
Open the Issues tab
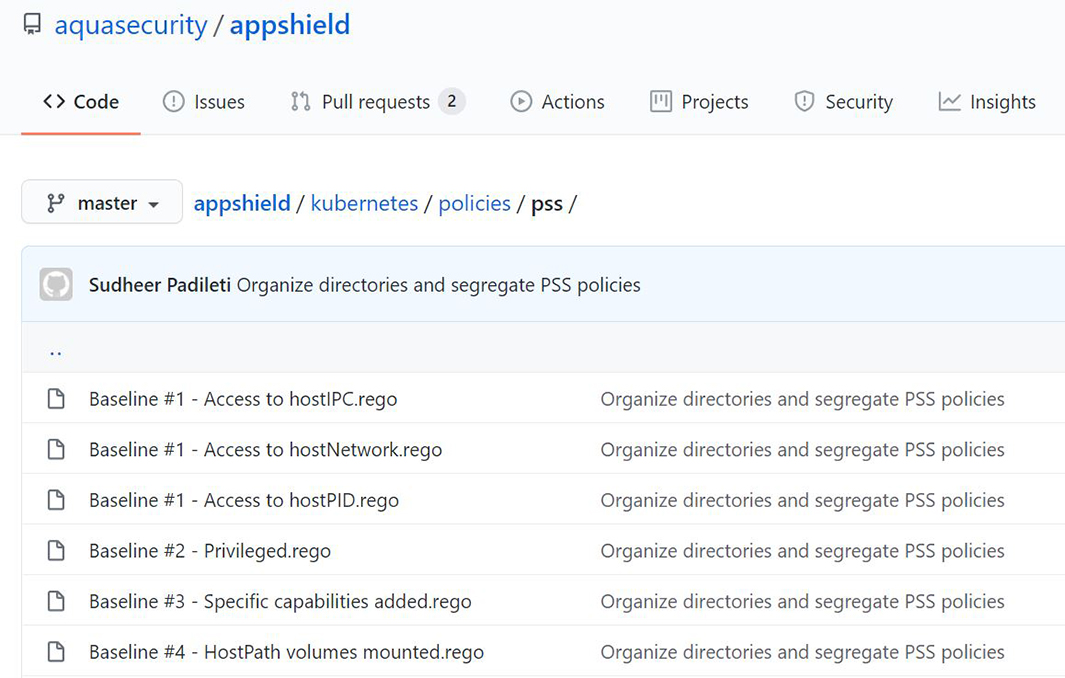click(204, 102)
